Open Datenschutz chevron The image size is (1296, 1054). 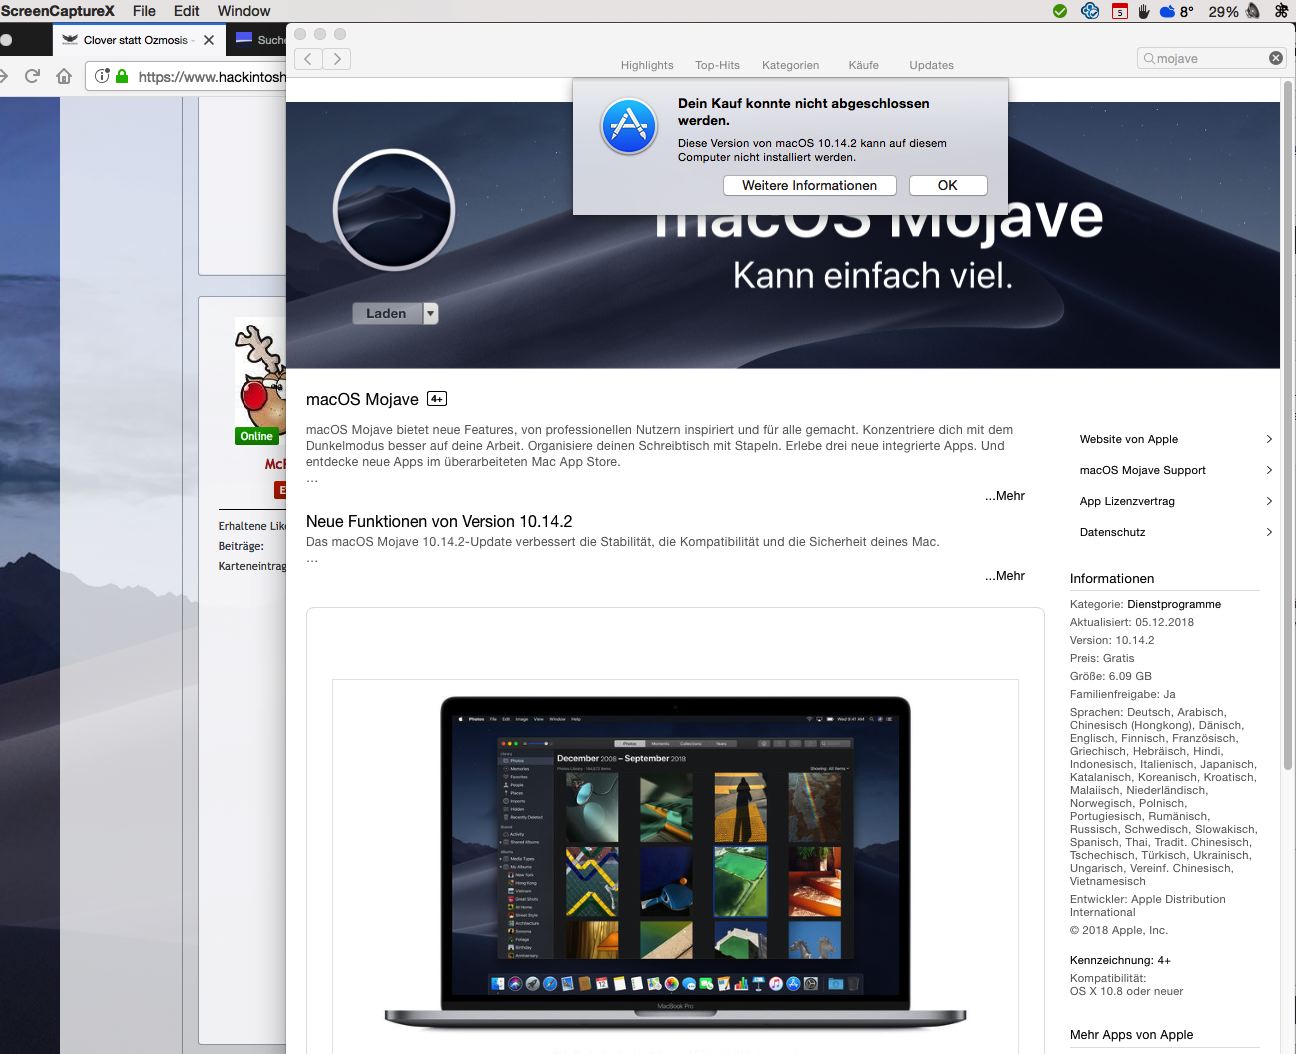[1269, 532]
